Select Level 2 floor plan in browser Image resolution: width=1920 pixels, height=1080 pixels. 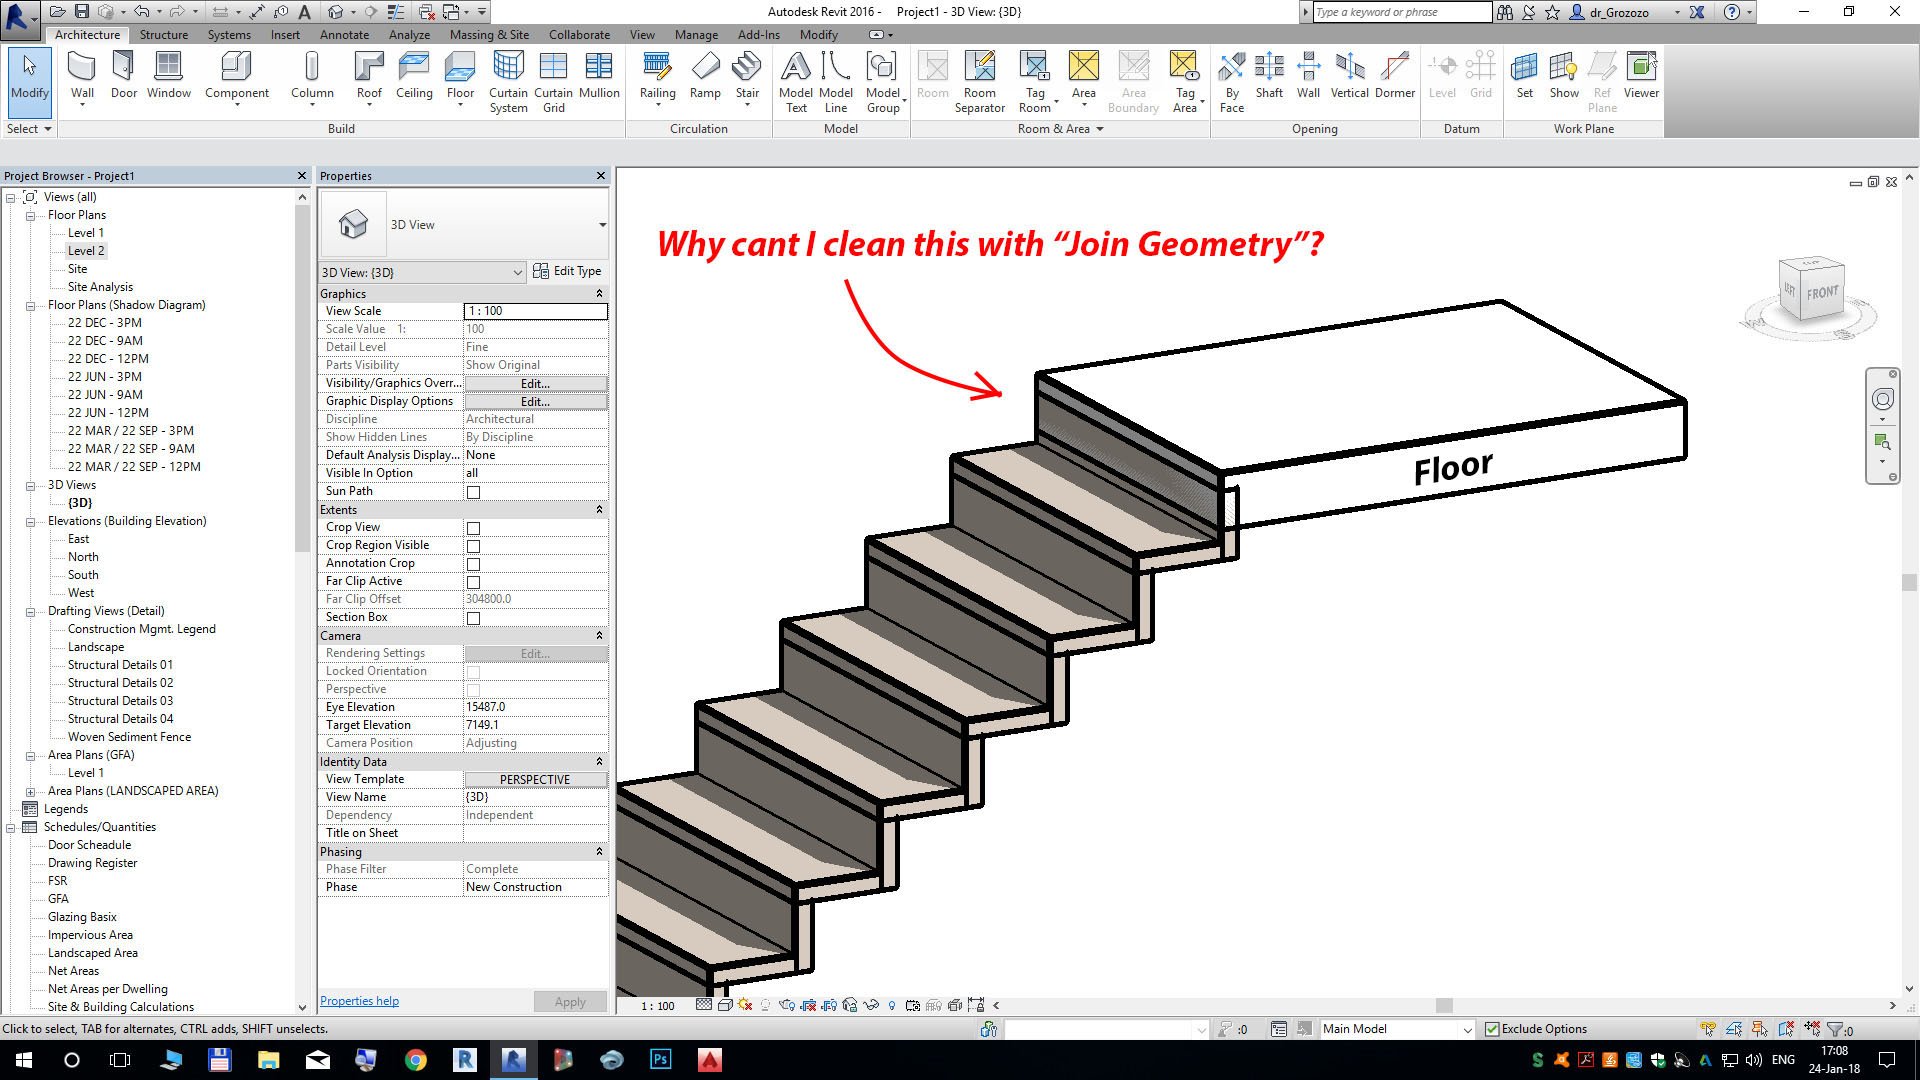86,251
